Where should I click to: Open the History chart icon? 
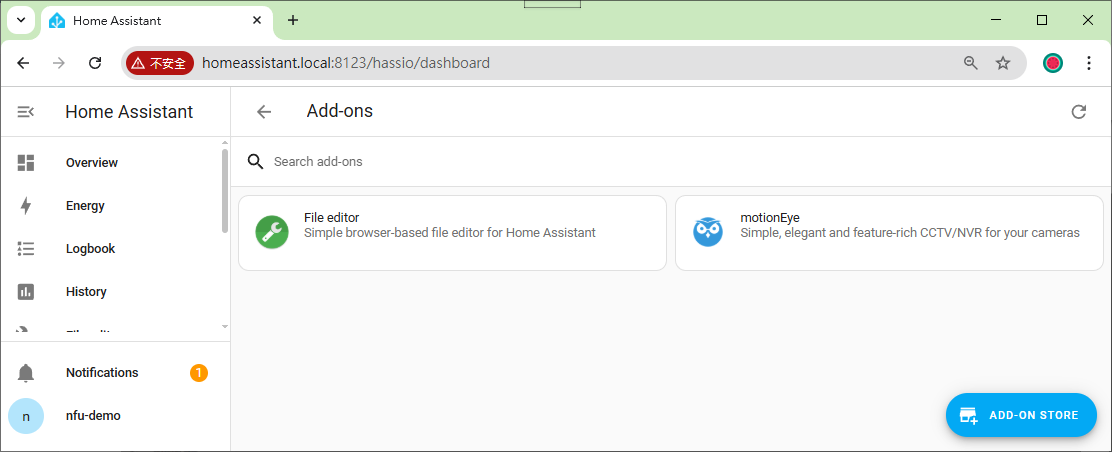coord(26,292)
